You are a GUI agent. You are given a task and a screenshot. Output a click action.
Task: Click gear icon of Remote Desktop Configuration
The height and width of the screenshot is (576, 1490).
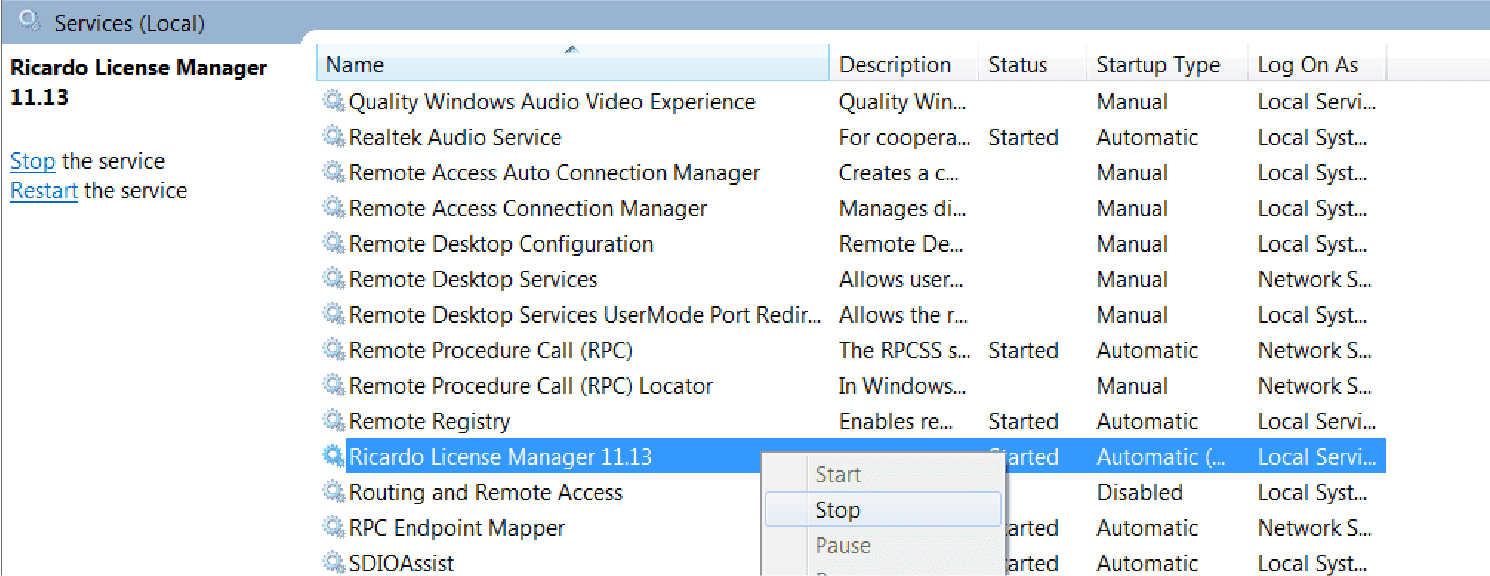click(333, 244)
